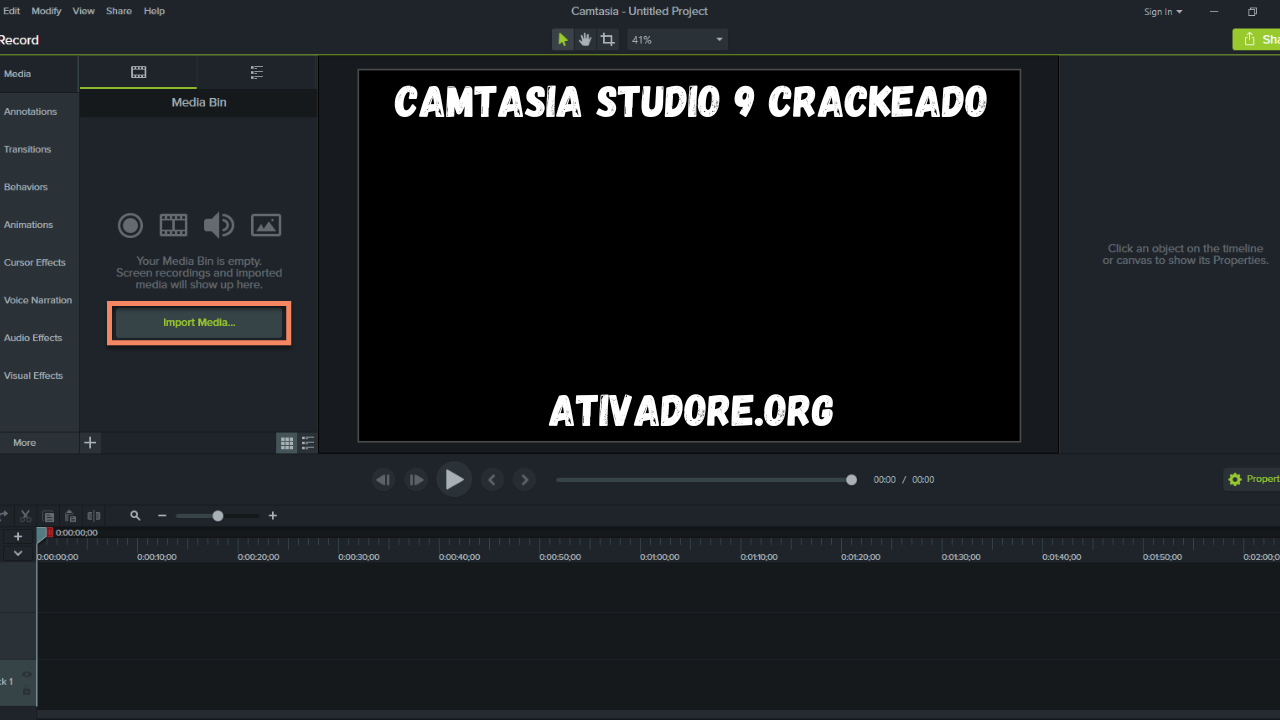Open the Cursor Effects tab
This screenshot has width=1280, height=720.
pyautogui.click(x=39, y=263)
